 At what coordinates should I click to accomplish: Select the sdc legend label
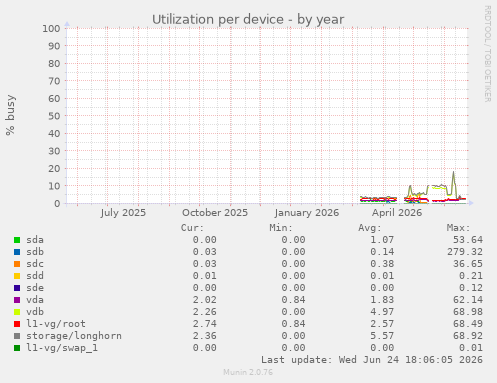click(35, 264)
